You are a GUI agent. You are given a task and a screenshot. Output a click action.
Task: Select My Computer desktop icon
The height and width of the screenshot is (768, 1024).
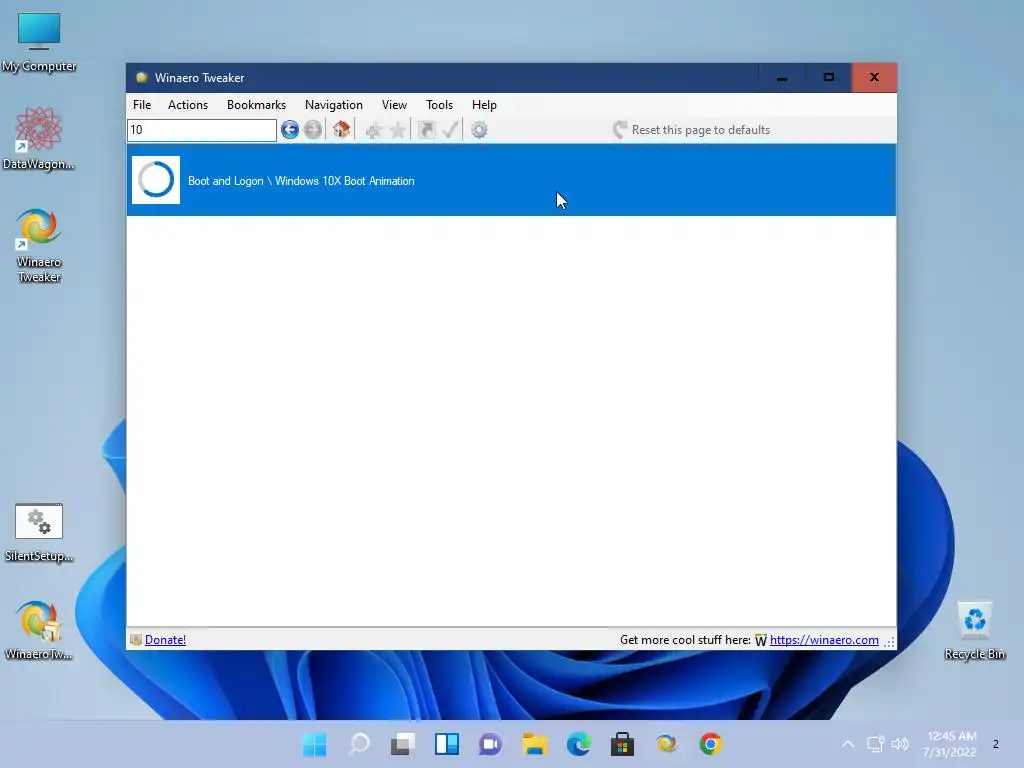pos(39,42)
